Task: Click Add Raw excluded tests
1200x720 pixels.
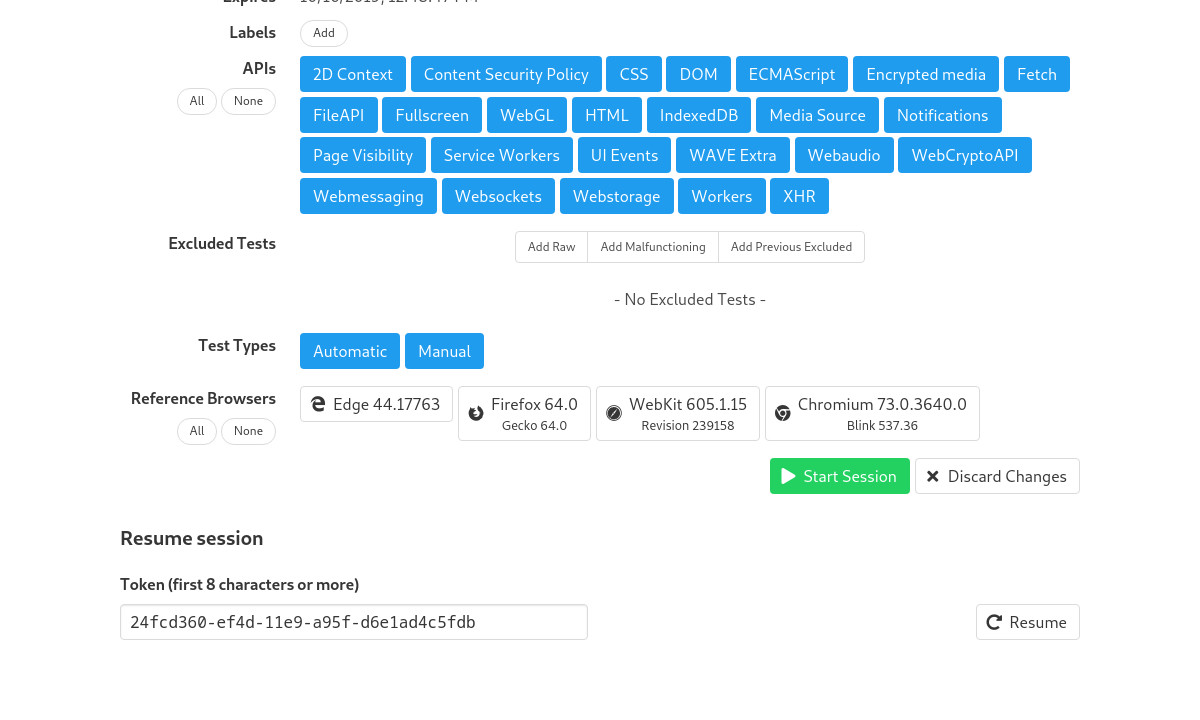Action: 552,247
